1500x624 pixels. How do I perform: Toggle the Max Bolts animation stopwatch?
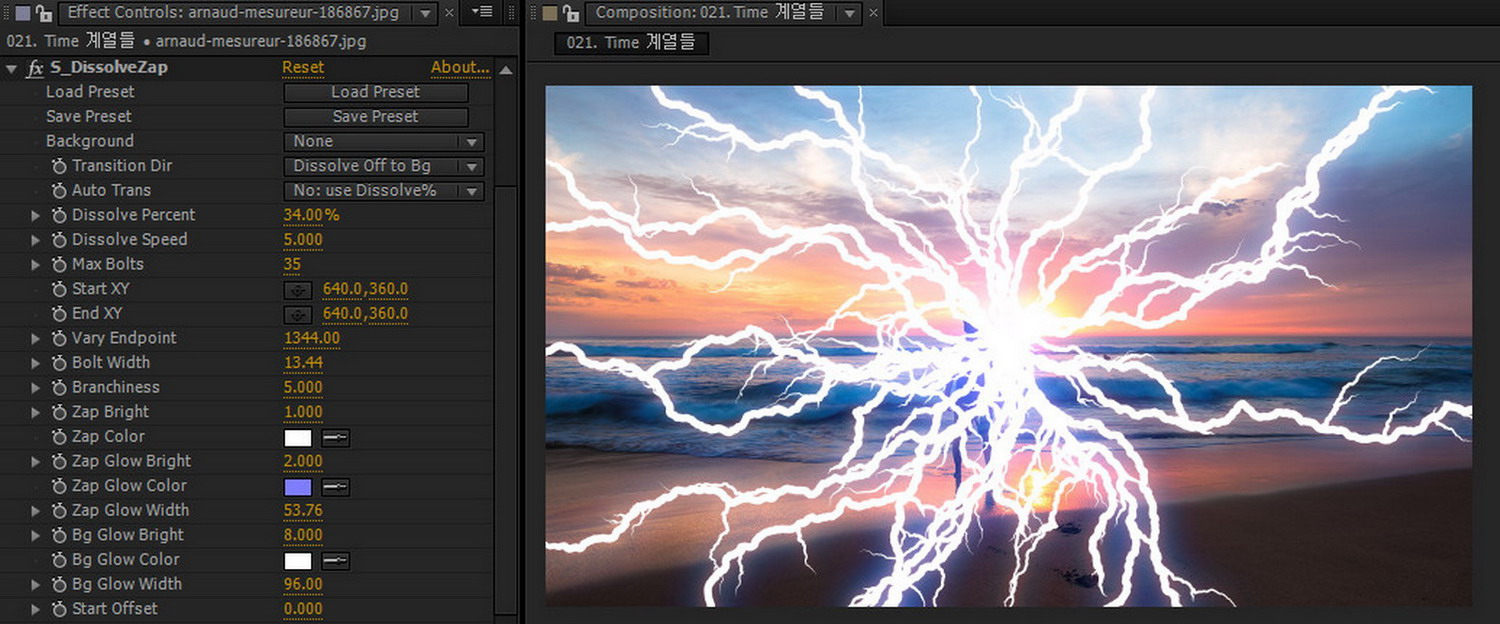[59, 264]
